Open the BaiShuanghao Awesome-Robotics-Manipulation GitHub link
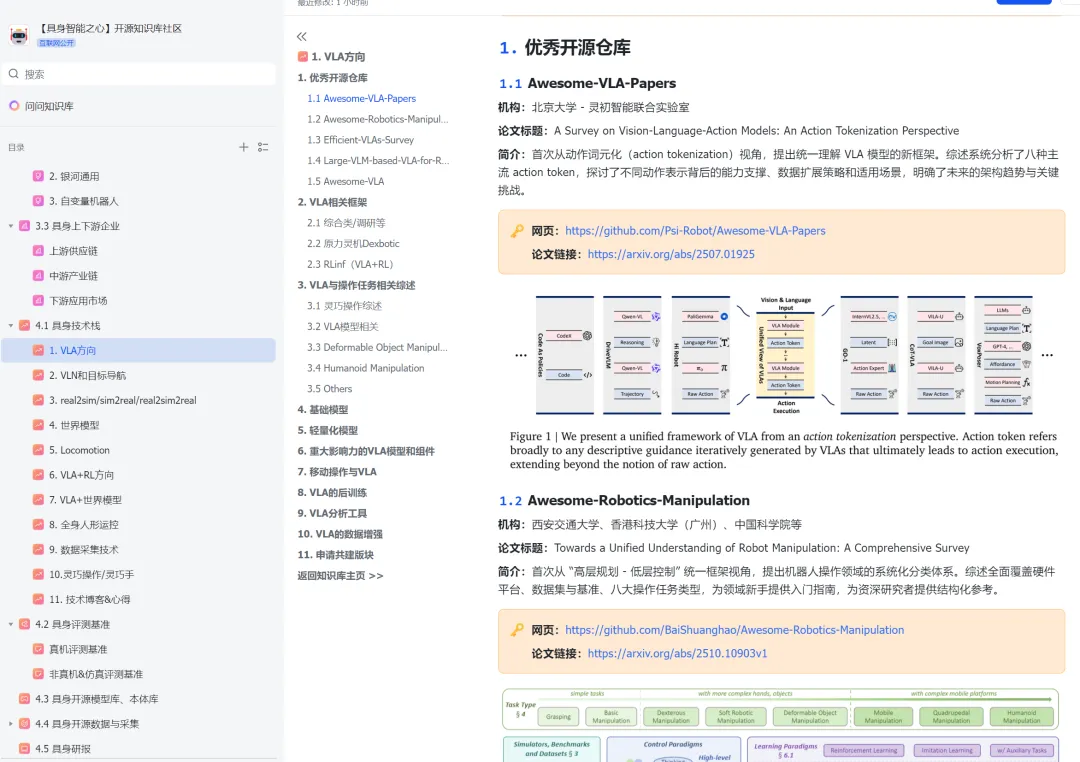This screenshot has height=762, width=1080. (734, 630)
